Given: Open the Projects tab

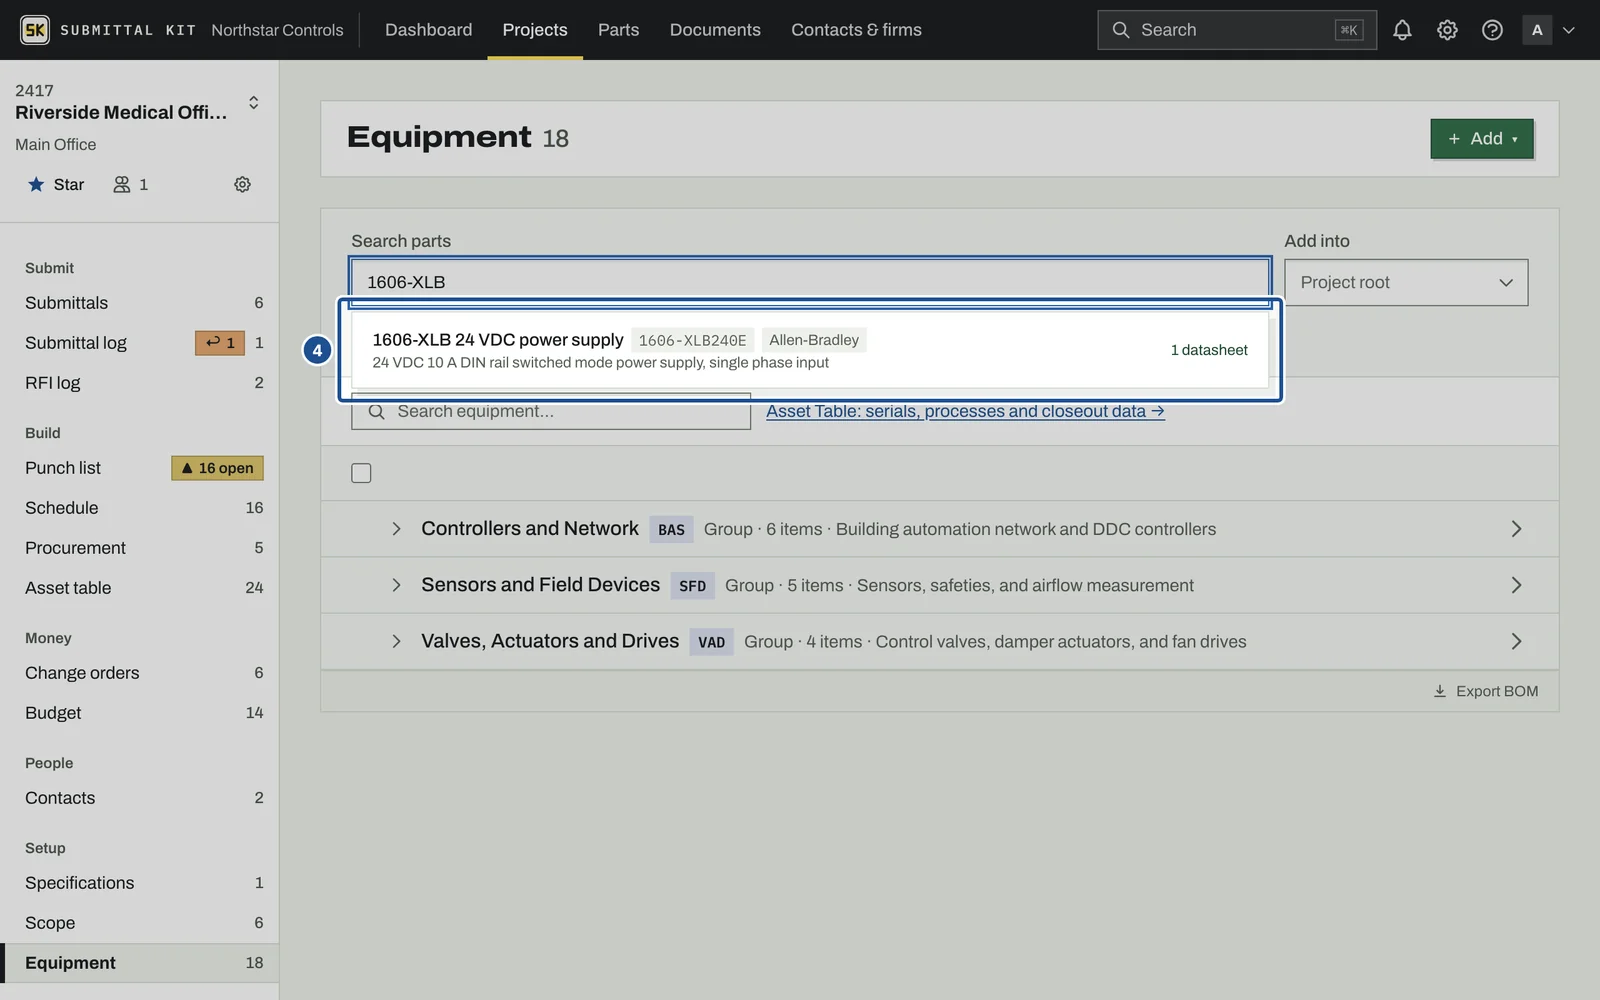Looking at the screenshot, I should pyautogui.click(x=535, y=30).
